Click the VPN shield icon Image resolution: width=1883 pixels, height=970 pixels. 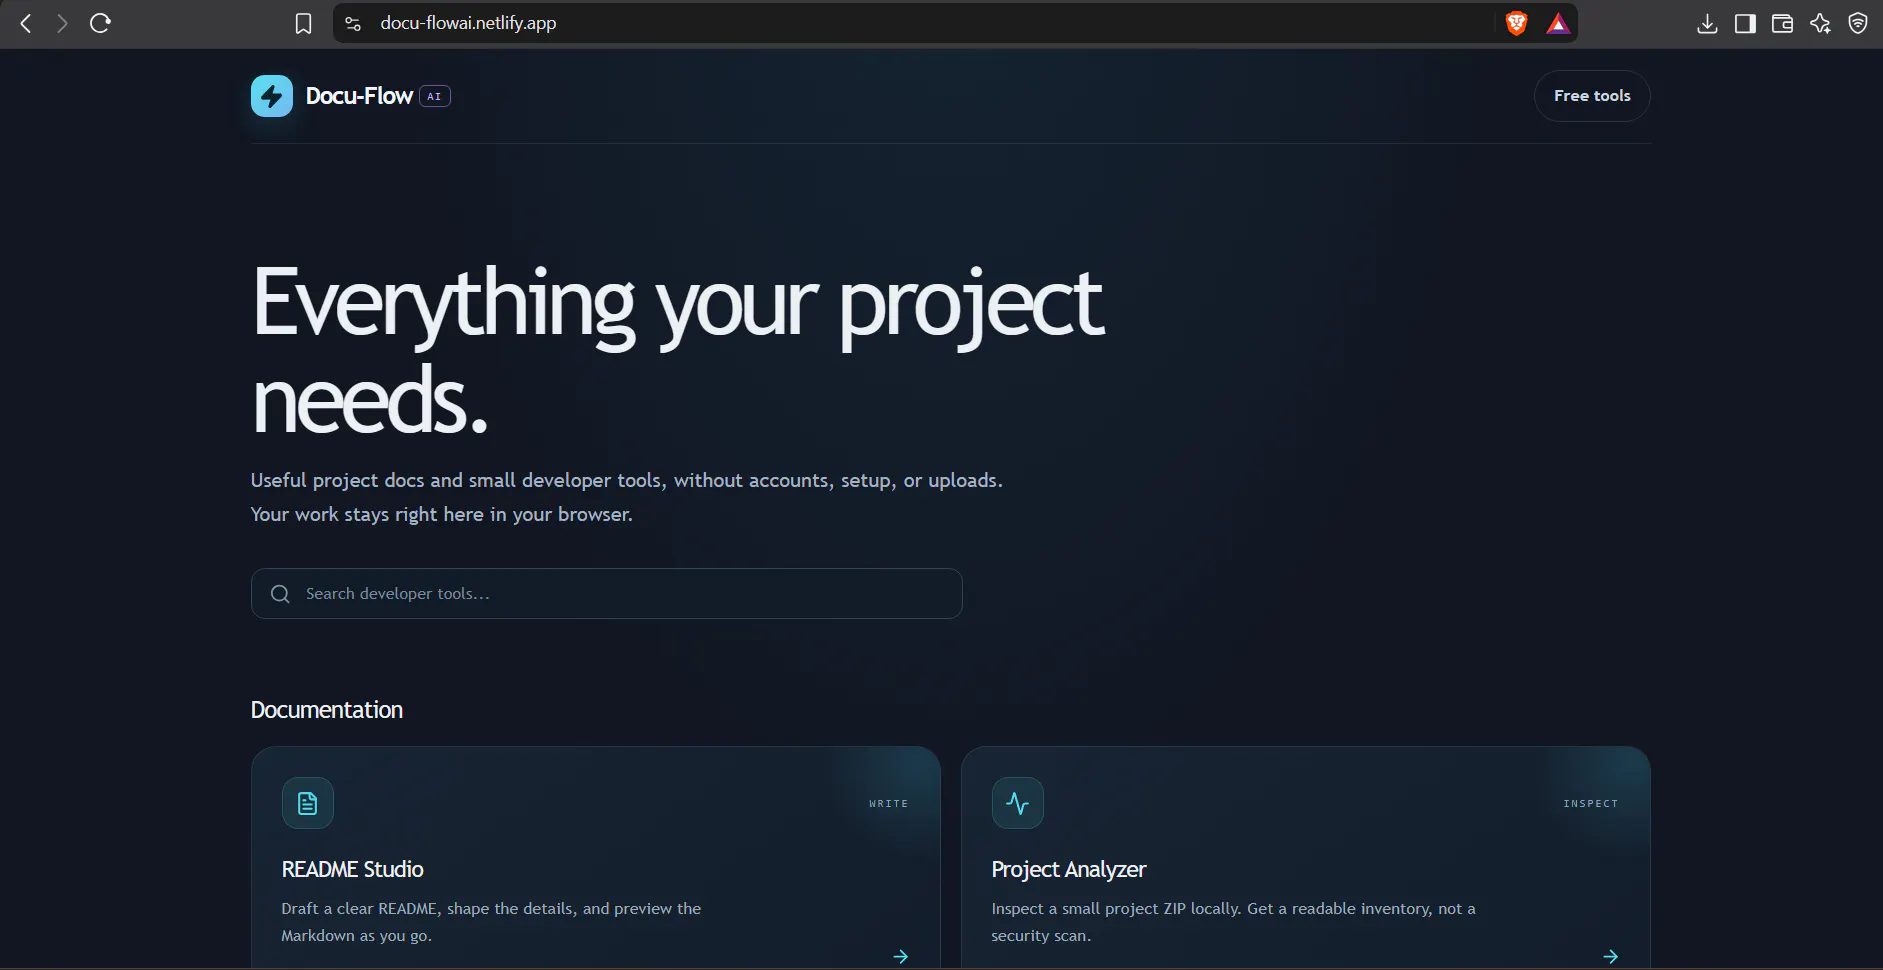coord(1858,23)
